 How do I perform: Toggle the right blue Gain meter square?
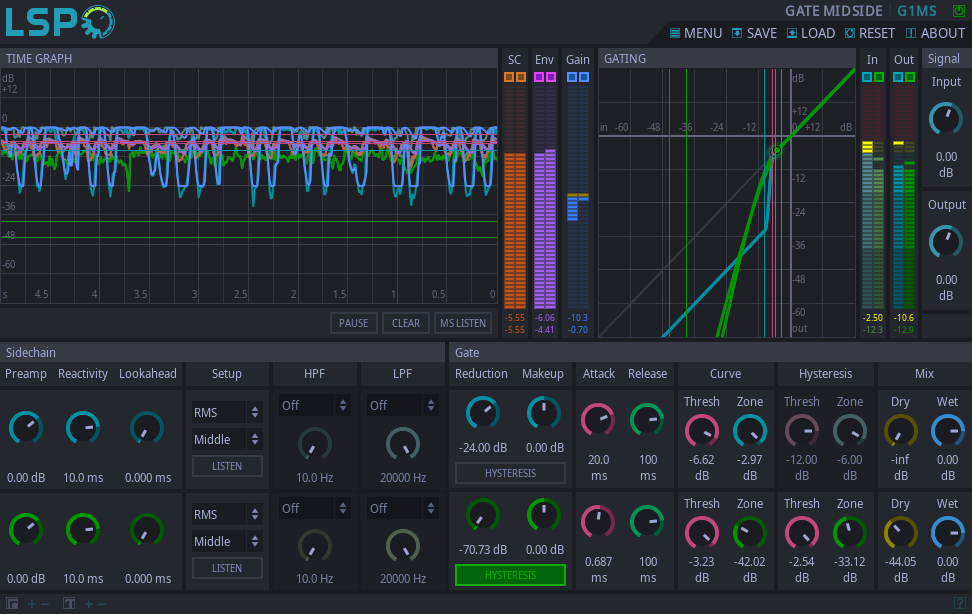[x=583, y=77]
